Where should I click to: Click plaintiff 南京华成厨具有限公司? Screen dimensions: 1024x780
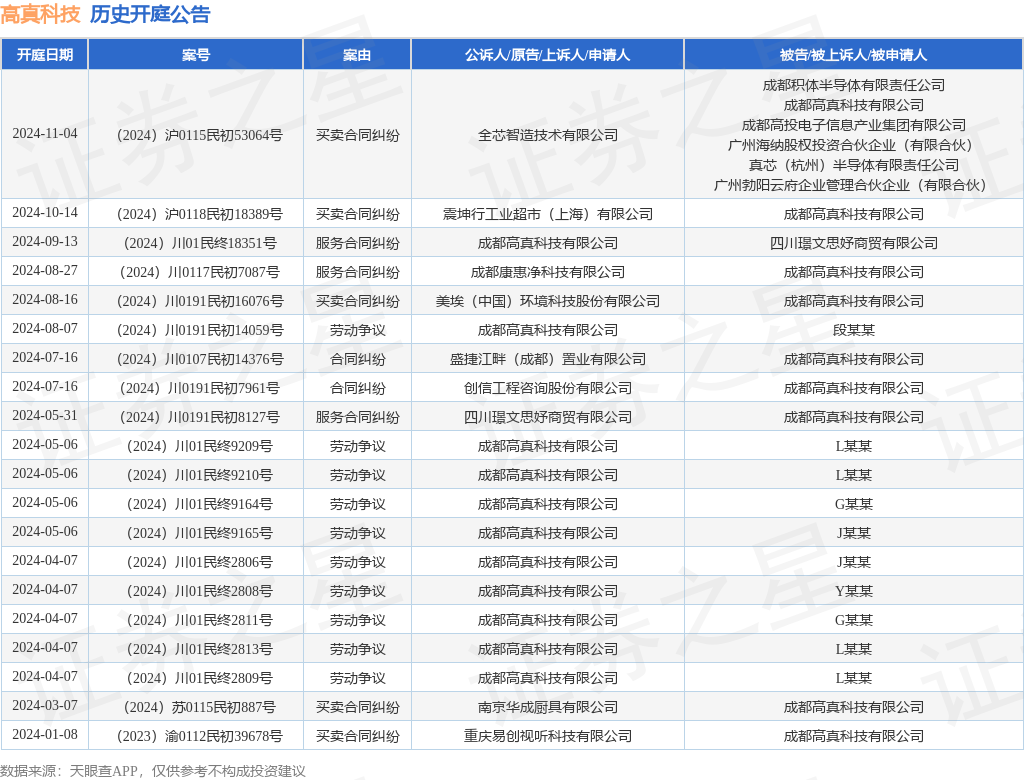click(x=548, y=707)
